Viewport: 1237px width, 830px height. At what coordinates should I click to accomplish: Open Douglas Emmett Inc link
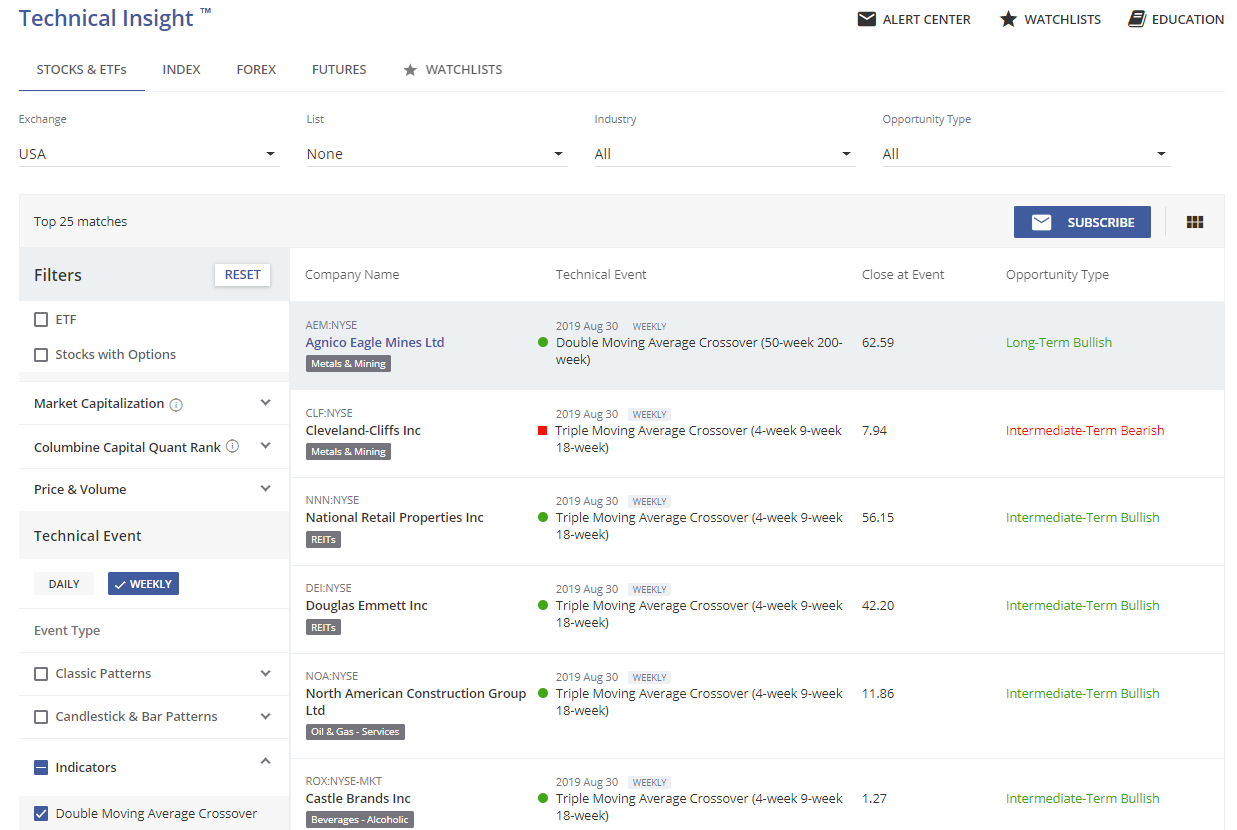tap(367, 605)
